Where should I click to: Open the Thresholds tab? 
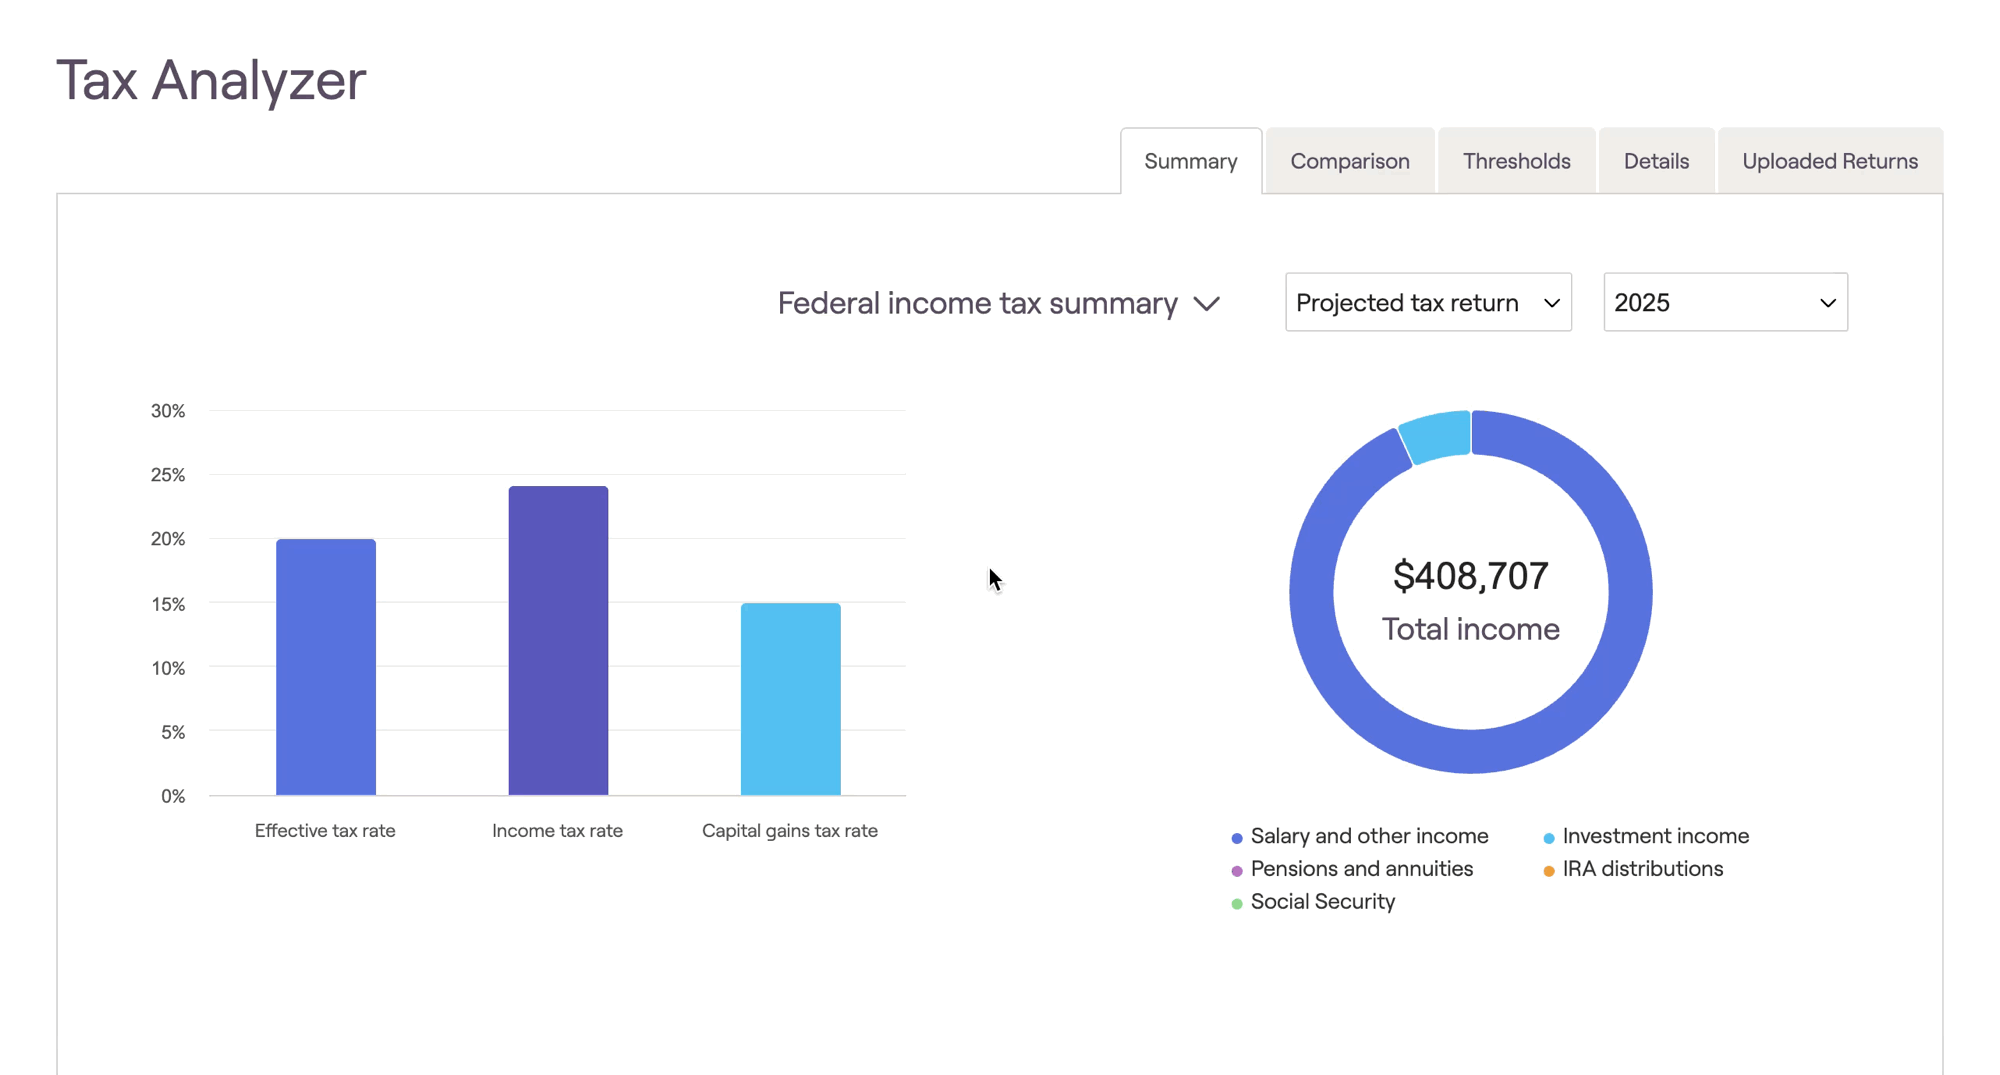click(1516, 161)
